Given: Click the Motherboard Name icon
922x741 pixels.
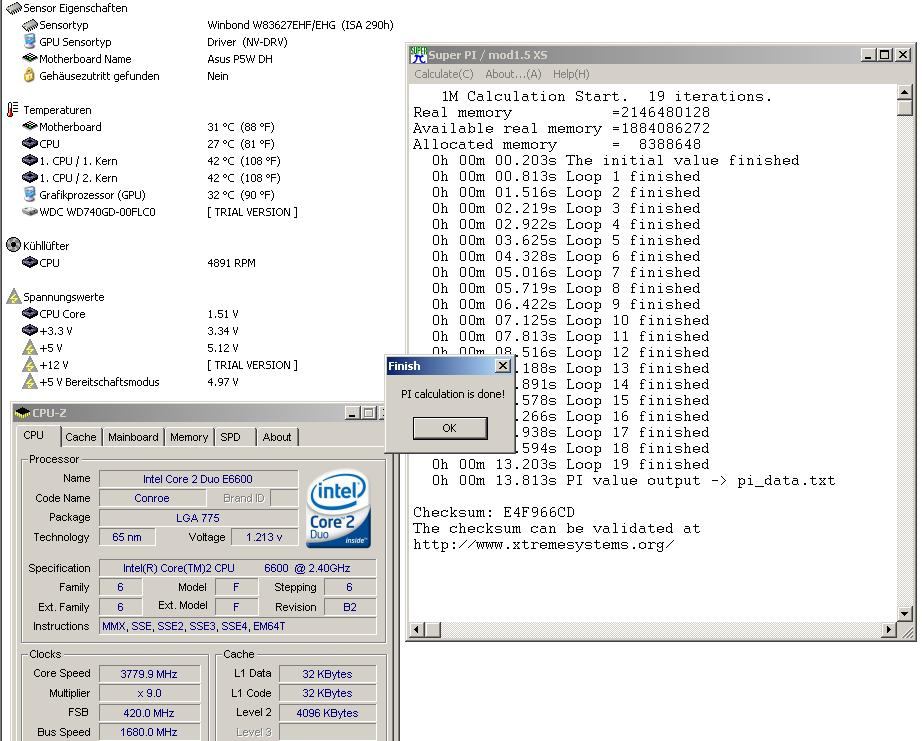Looking at the screenshot, I should [29, 58].
